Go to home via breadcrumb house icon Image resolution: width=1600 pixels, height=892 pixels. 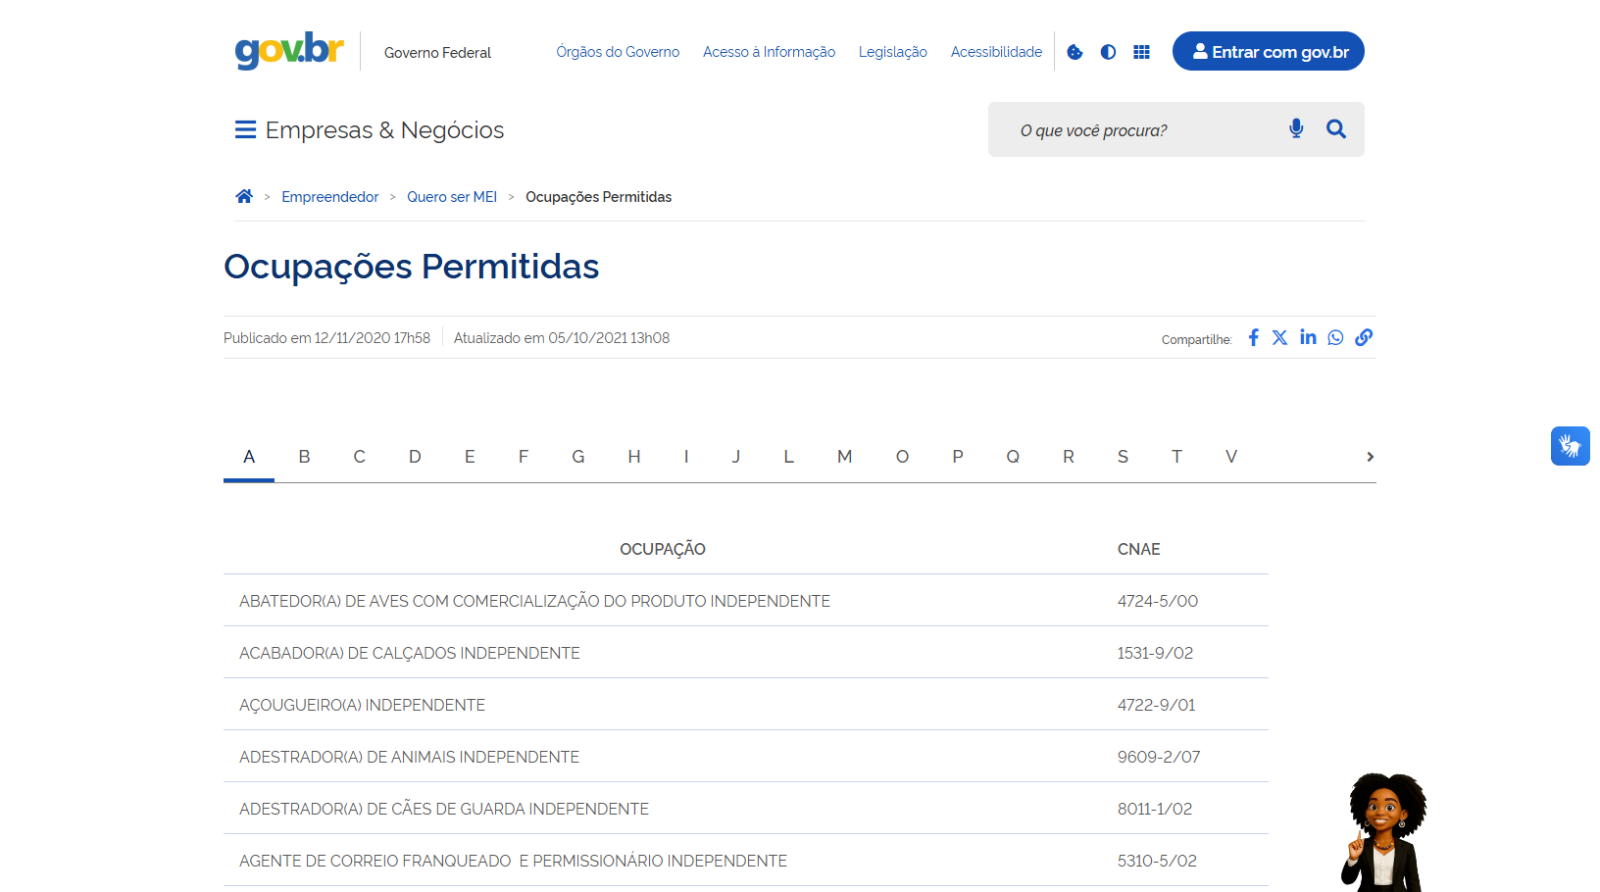pos(244,196)
